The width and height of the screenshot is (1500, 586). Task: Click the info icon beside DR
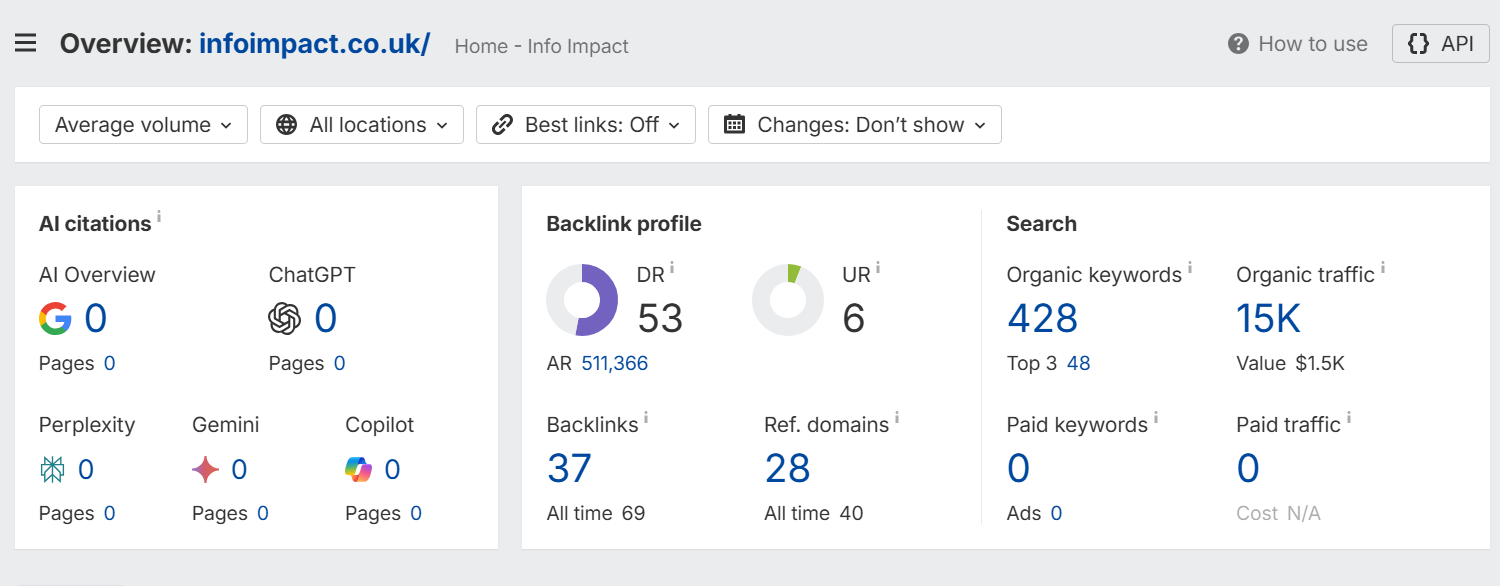(672, 267)
